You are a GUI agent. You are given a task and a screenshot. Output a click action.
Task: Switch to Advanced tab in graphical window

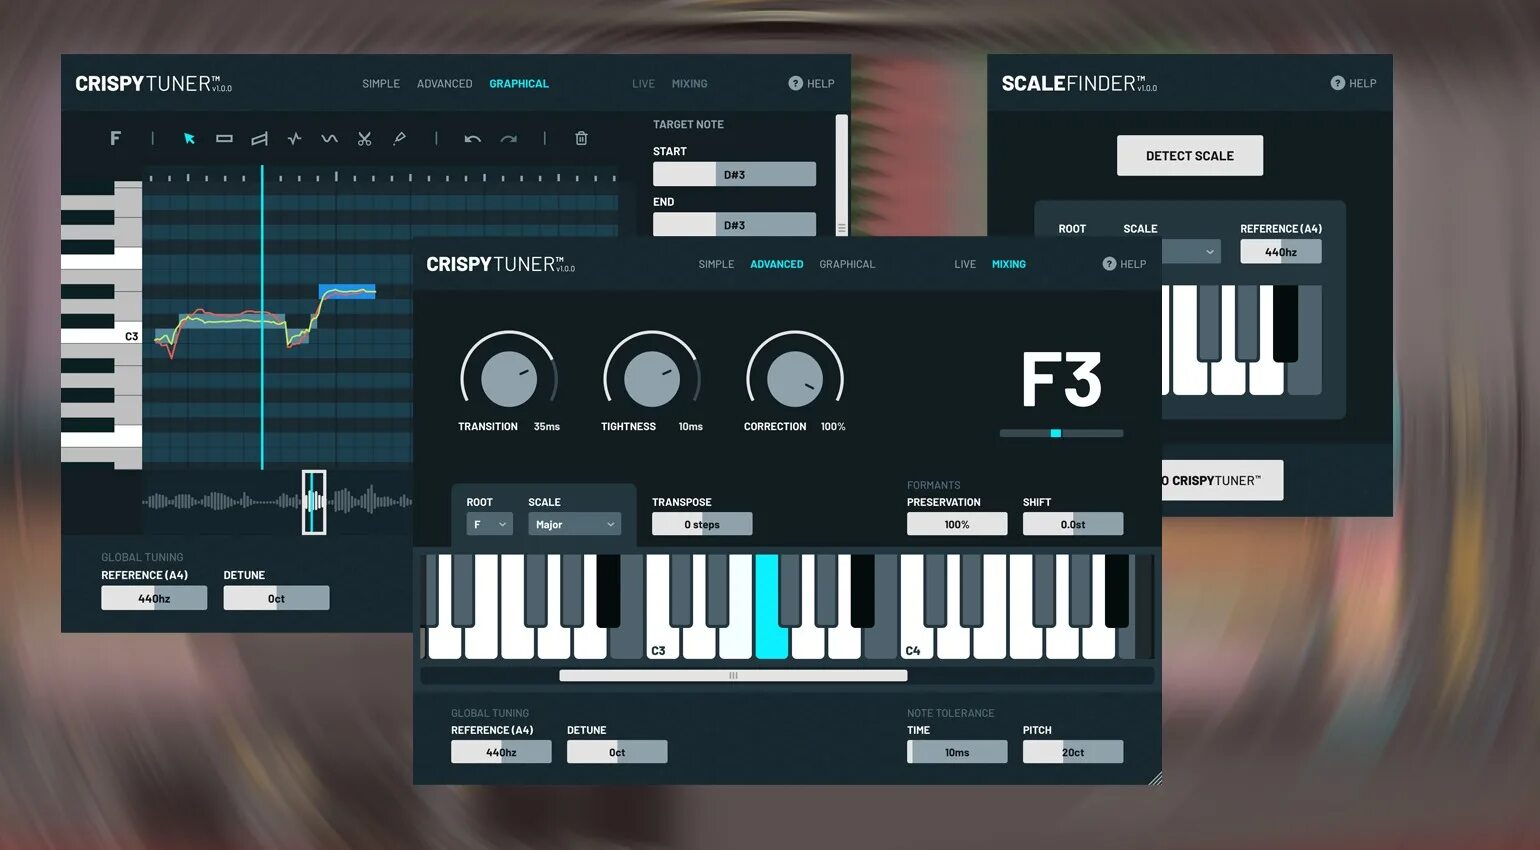coord(444,84)
